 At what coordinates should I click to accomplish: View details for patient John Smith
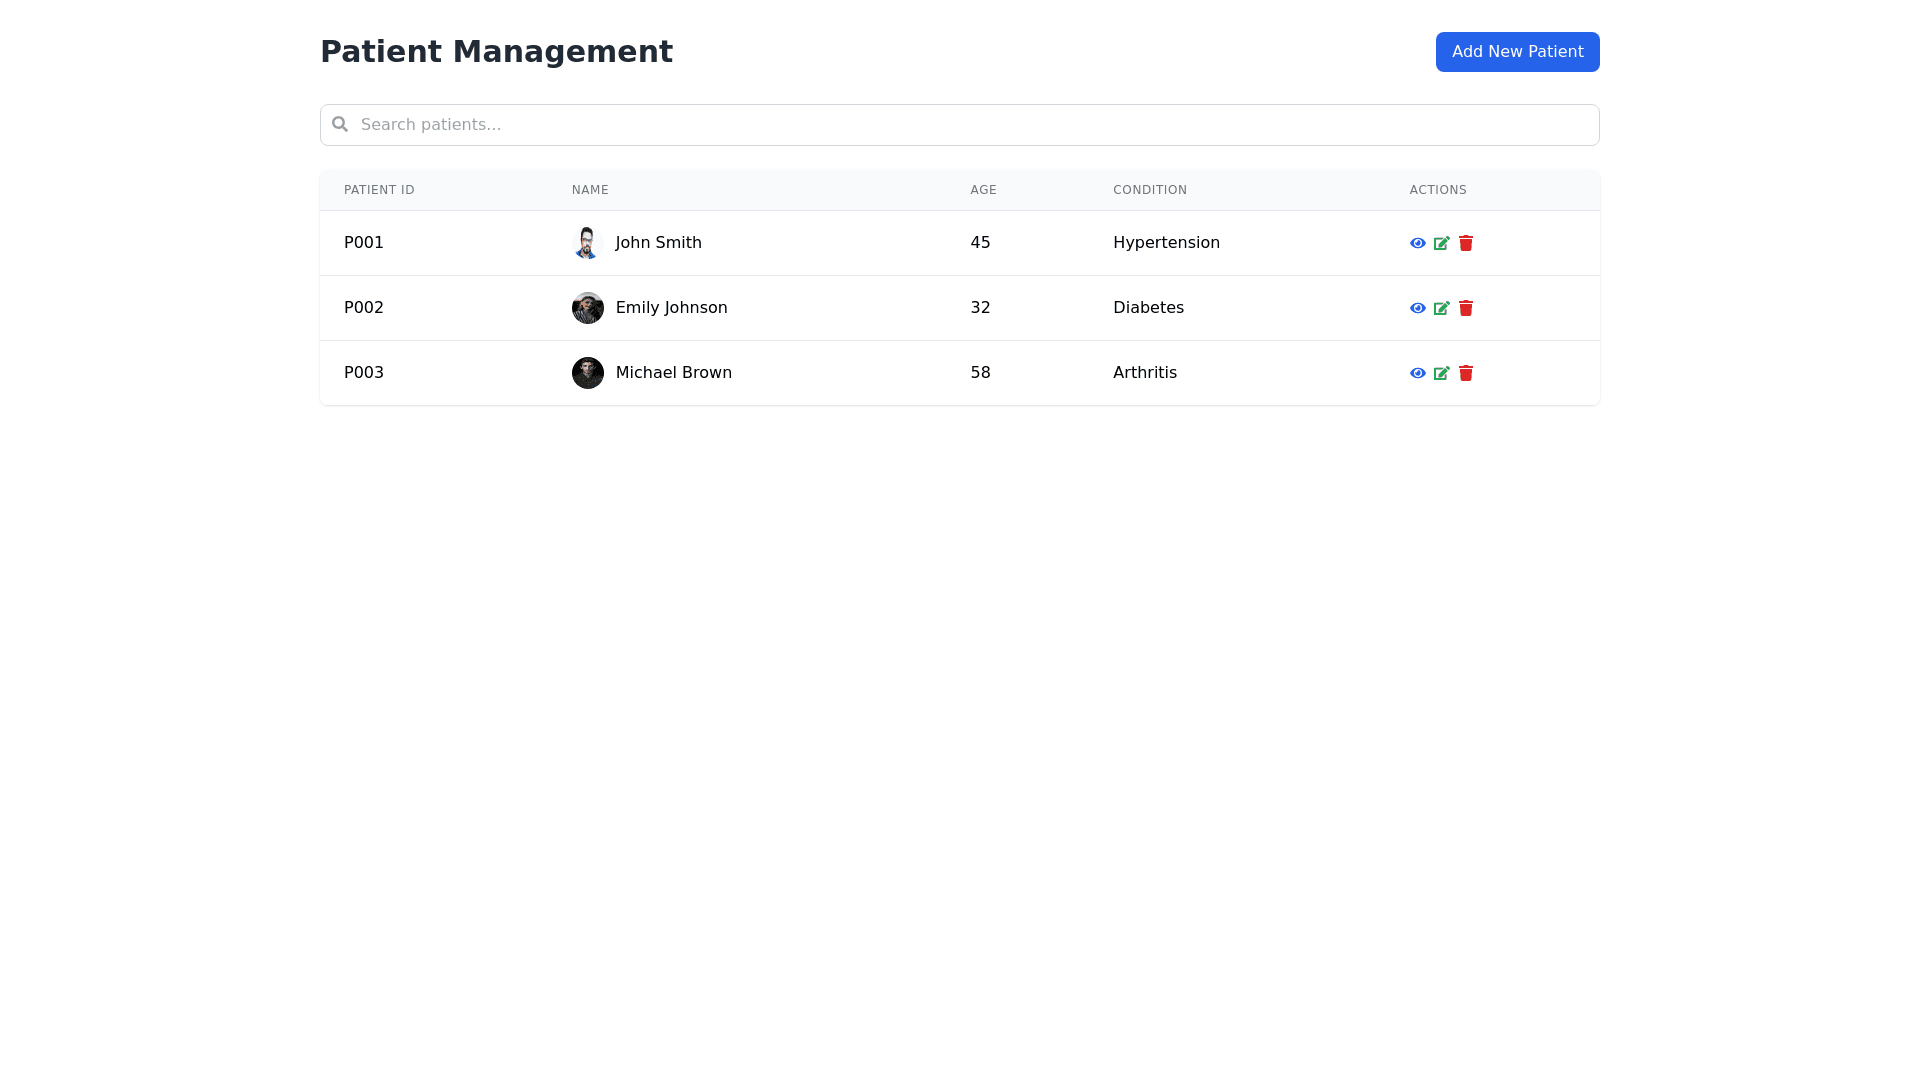tap(1417, 243)
